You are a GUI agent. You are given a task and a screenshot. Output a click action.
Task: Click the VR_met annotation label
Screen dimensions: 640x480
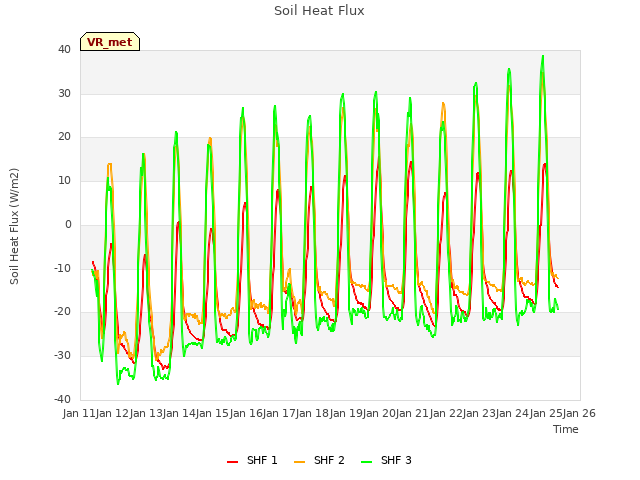tap(110, 42)
